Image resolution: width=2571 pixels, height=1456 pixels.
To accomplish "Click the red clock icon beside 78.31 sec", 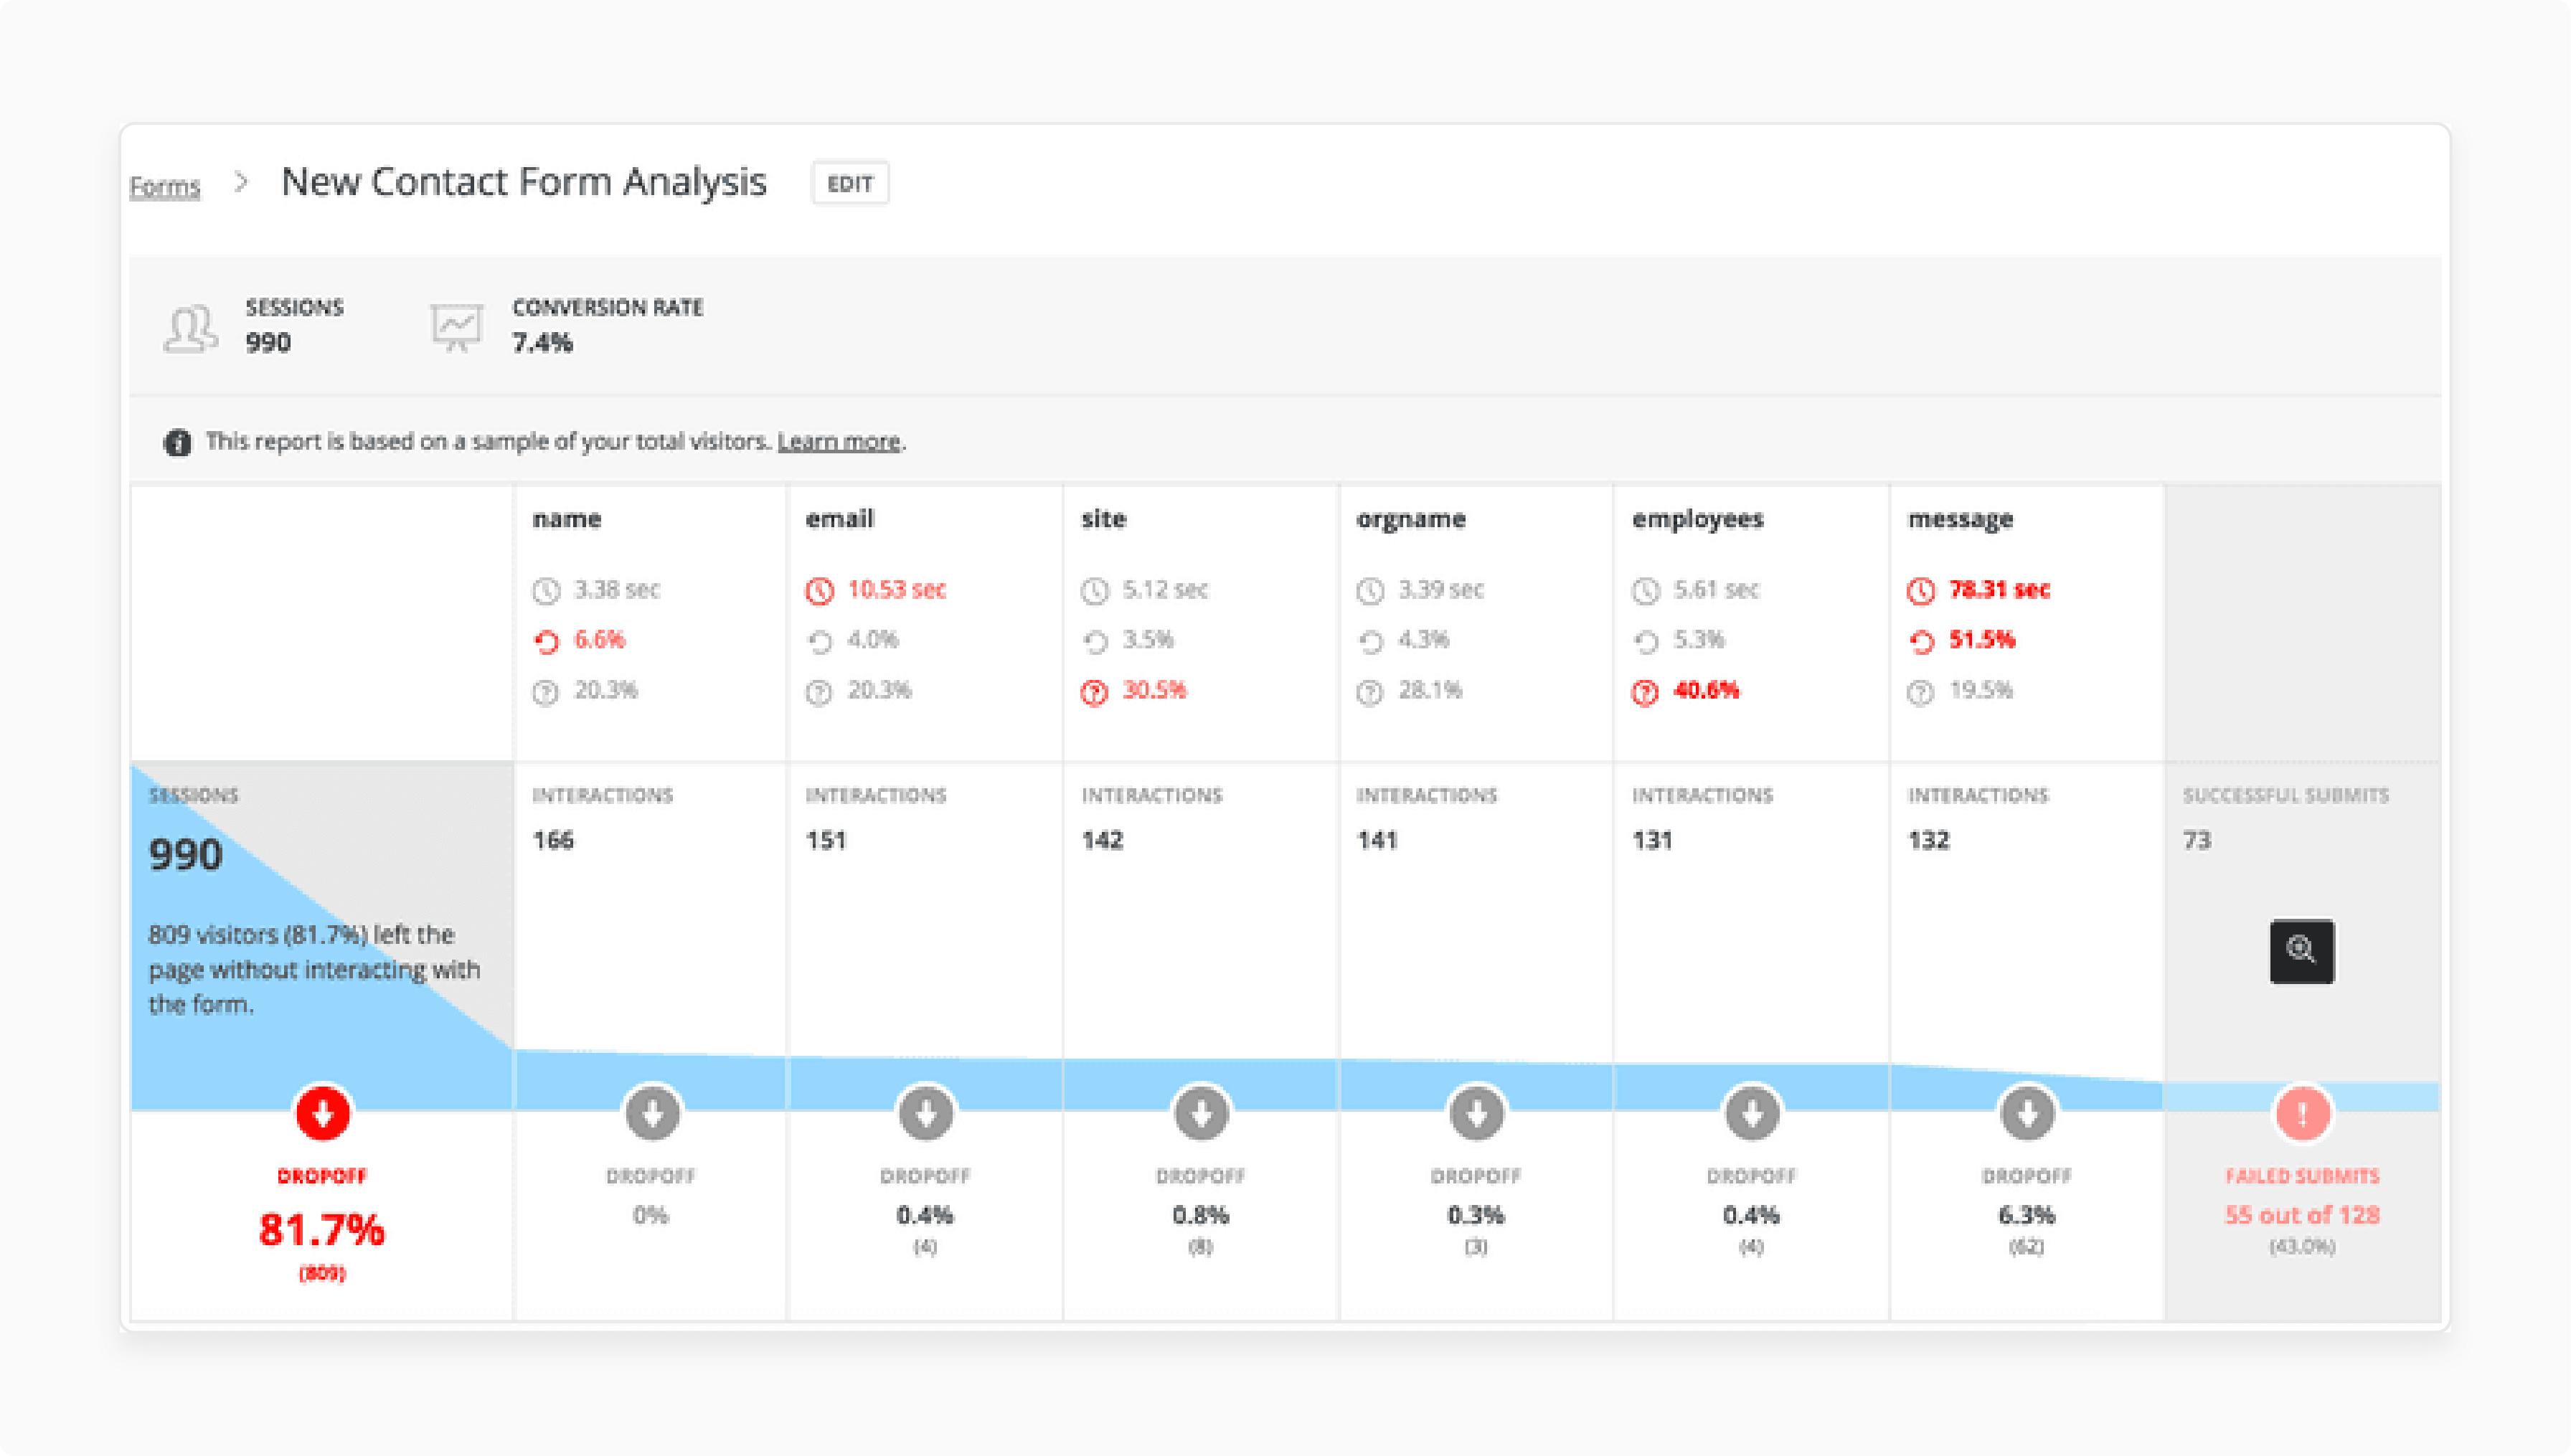I will (x=1921, y=591).
